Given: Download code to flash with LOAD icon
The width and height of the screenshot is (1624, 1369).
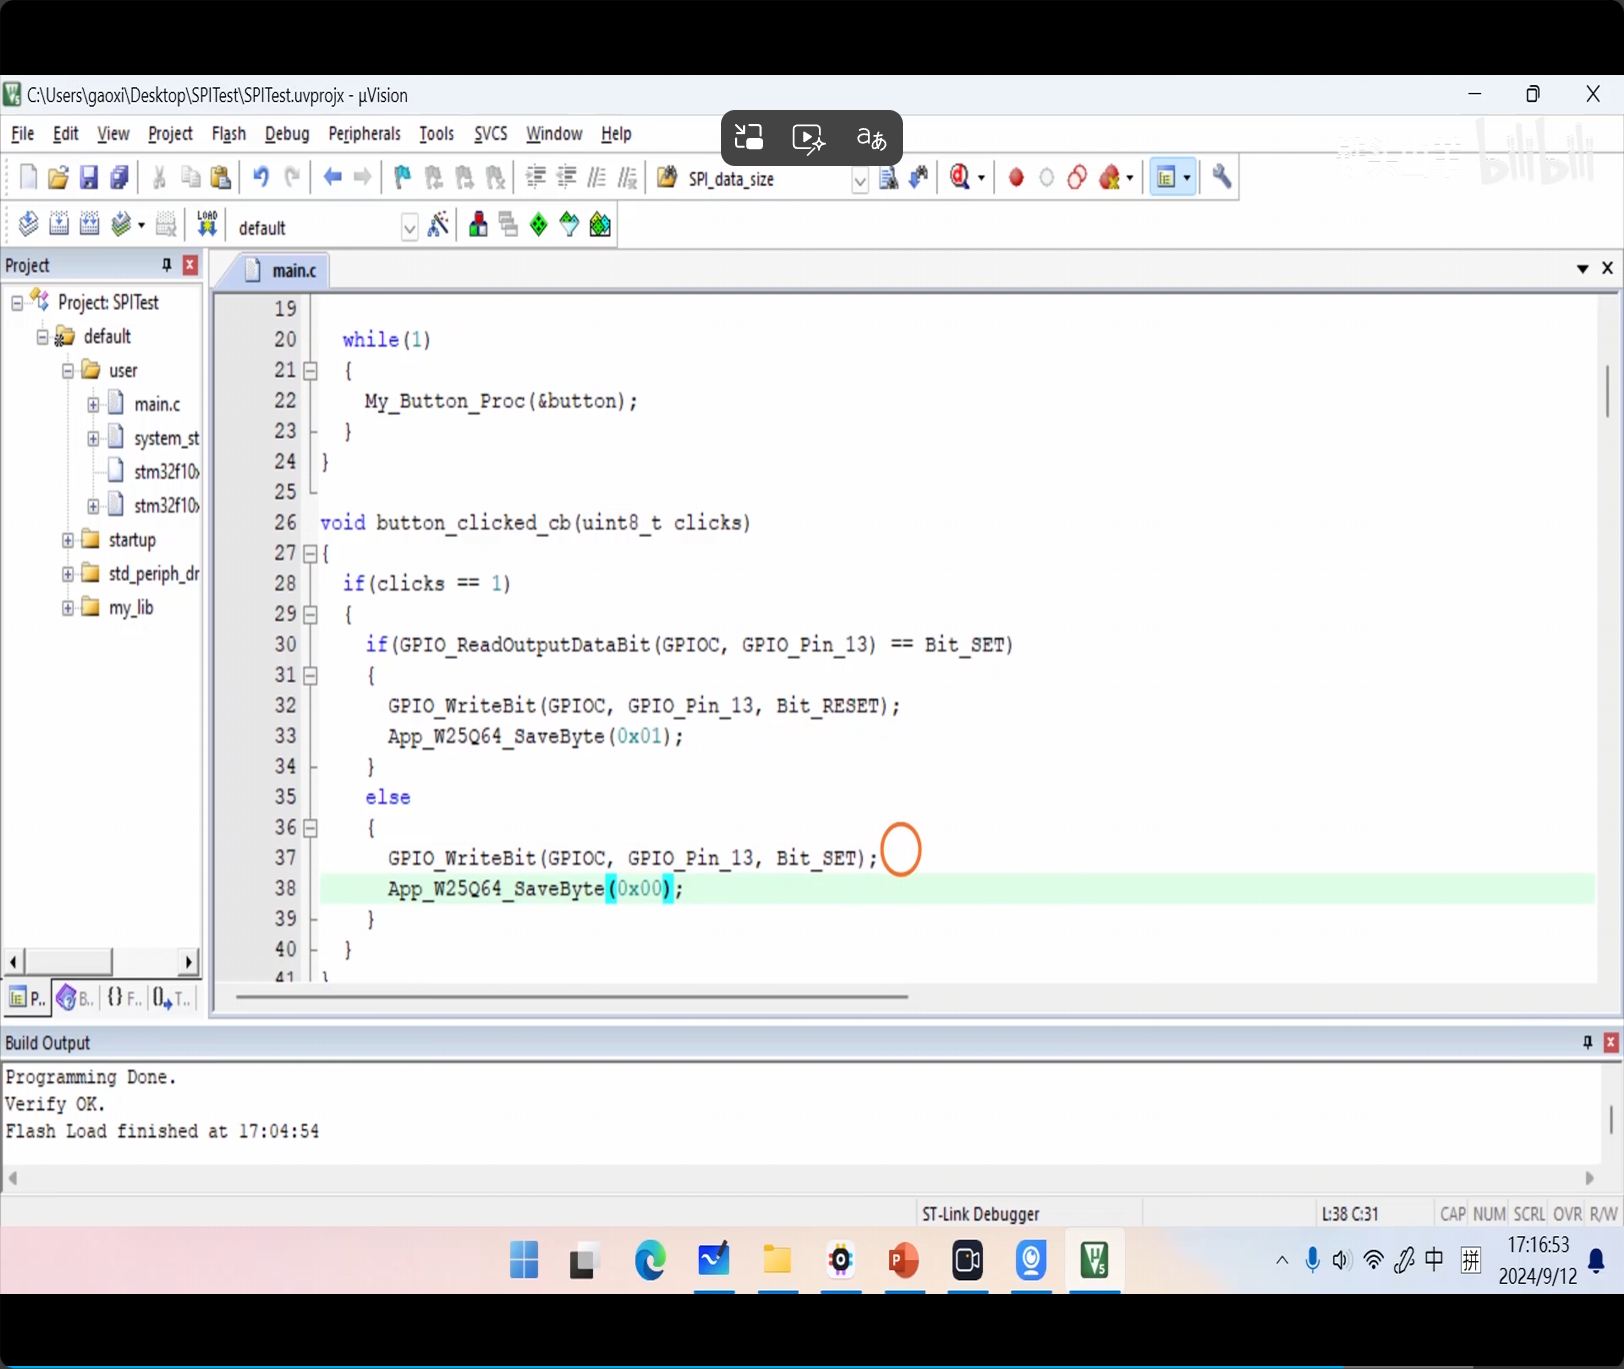Looking at the screenshot, I should [x=207, y=224].
